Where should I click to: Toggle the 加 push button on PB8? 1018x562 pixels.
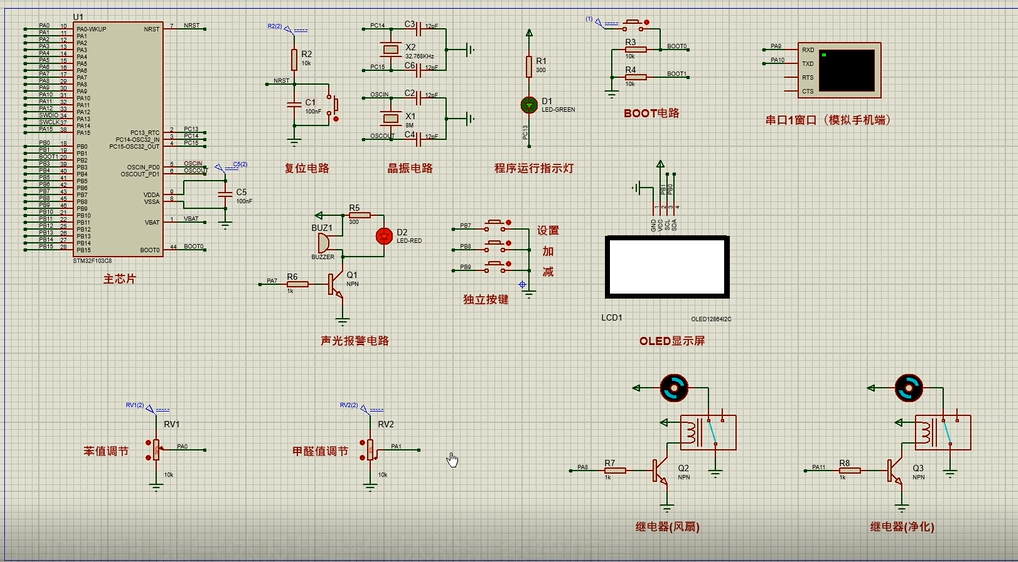[499, 245]
